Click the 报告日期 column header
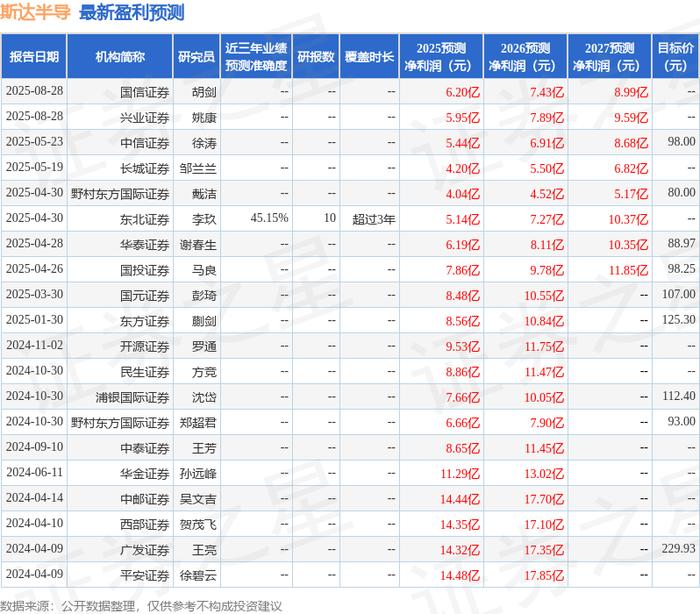This screenshot has width=700, height=614. click(34, 57)
